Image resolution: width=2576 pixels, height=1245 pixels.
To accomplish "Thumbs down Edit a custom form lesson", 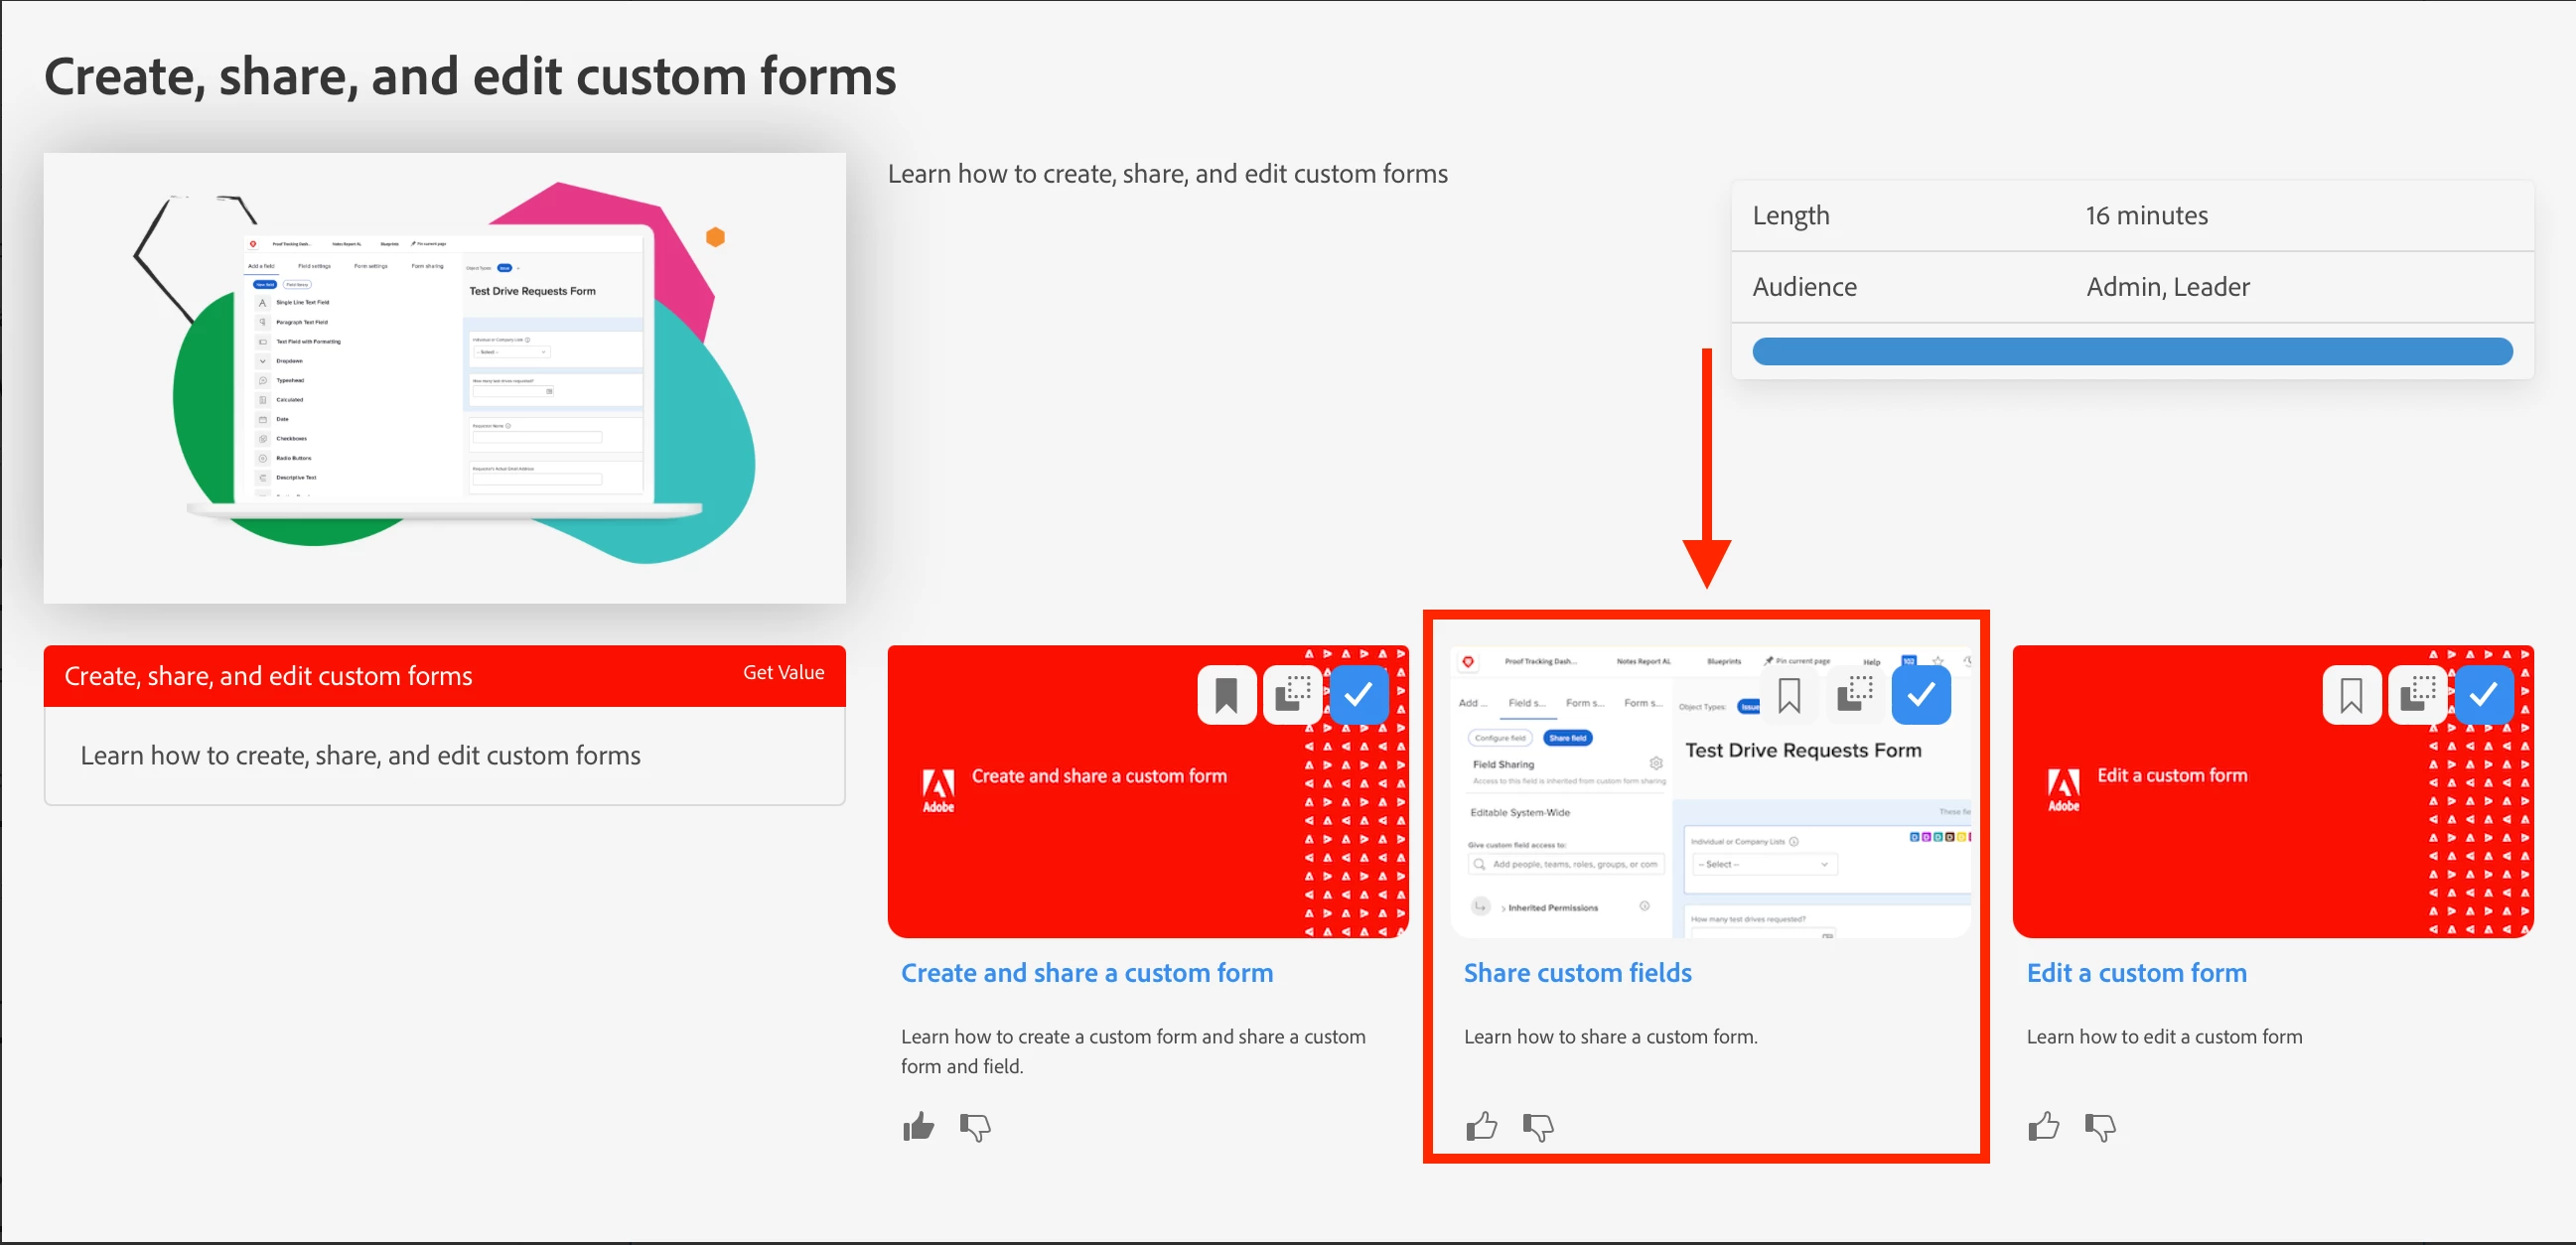I will (2100, 1127).
